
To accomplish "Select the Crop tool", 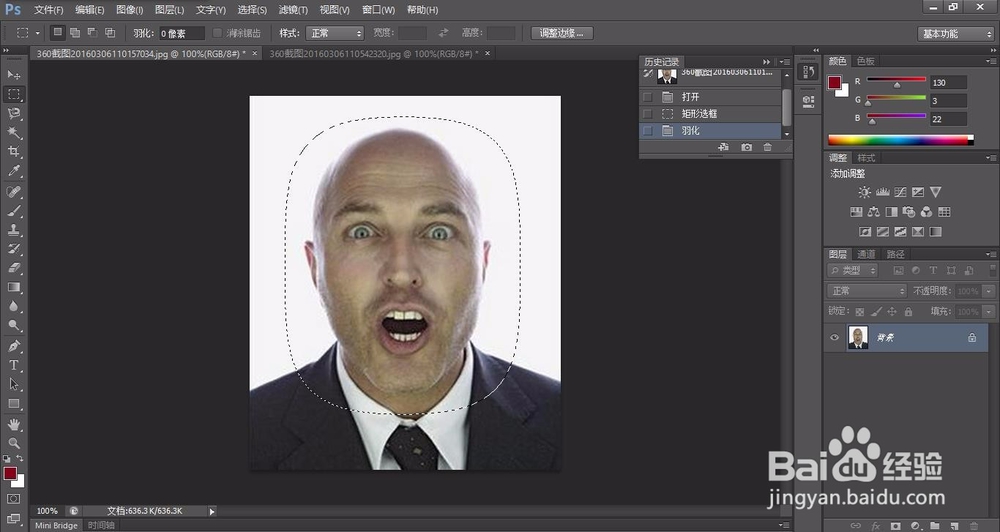I will [13, 152].
